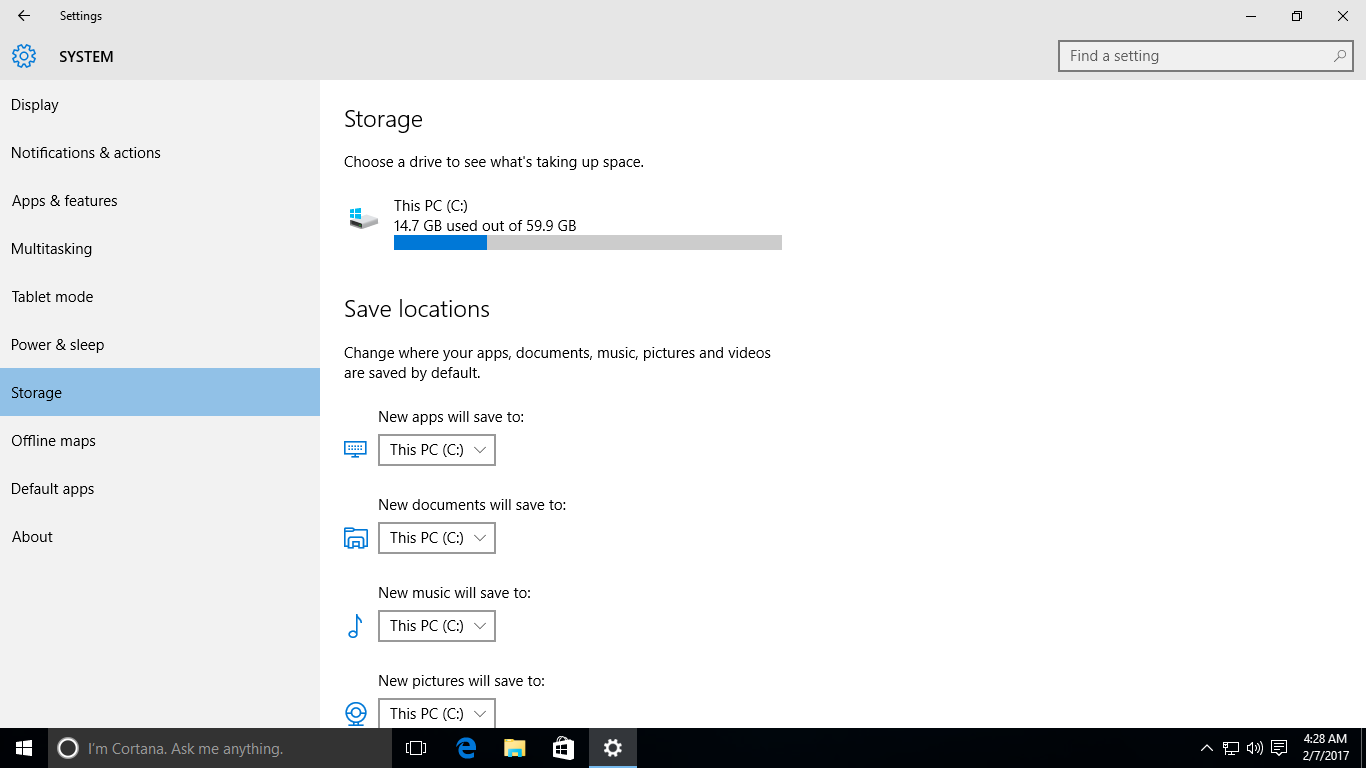1366x768 pixels.
Task: Launch Microsoft Edge from the taskbar
Action: (465, 748)
